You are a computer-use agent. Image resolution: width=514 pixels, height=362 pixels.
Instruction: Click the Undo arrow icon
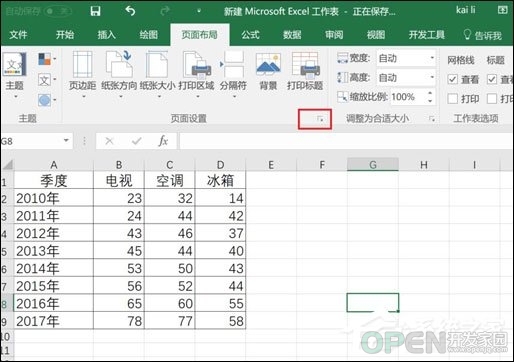(130, 11)
